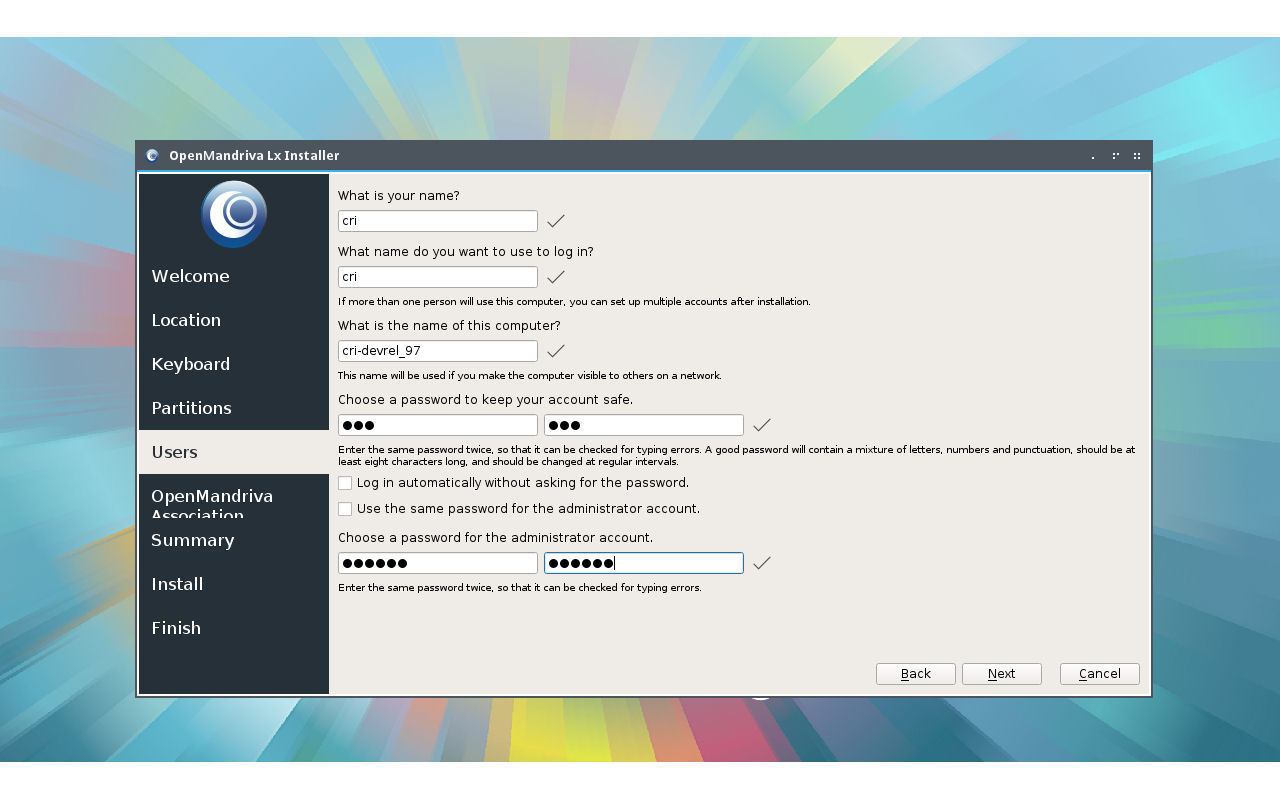Click the checkmark beside the computer name field
1280x800 pixels.
556,351
